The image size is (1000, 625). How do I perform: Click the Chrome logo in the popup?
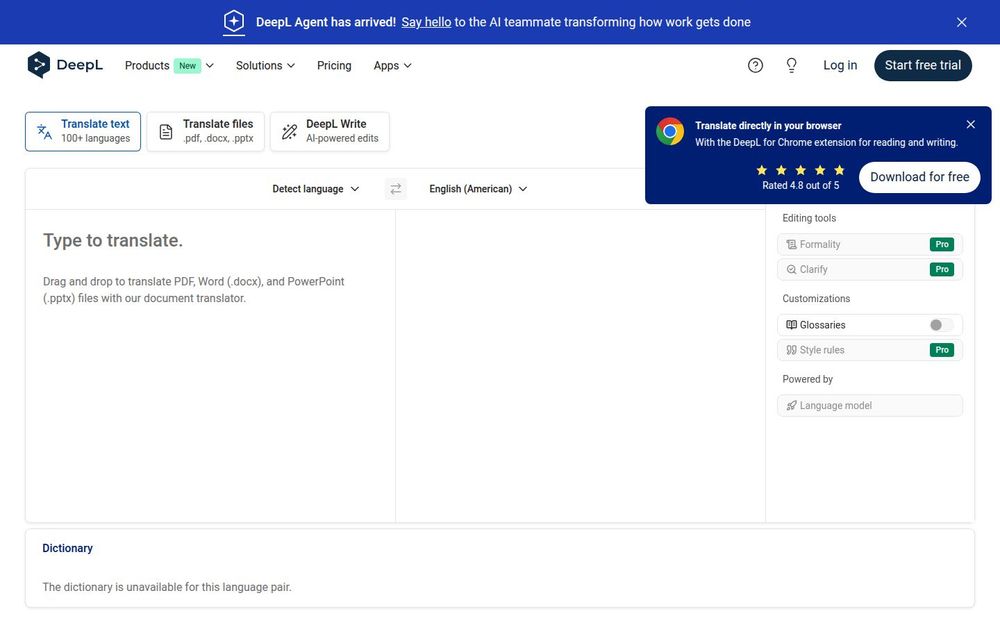click(x=670, y=131)
